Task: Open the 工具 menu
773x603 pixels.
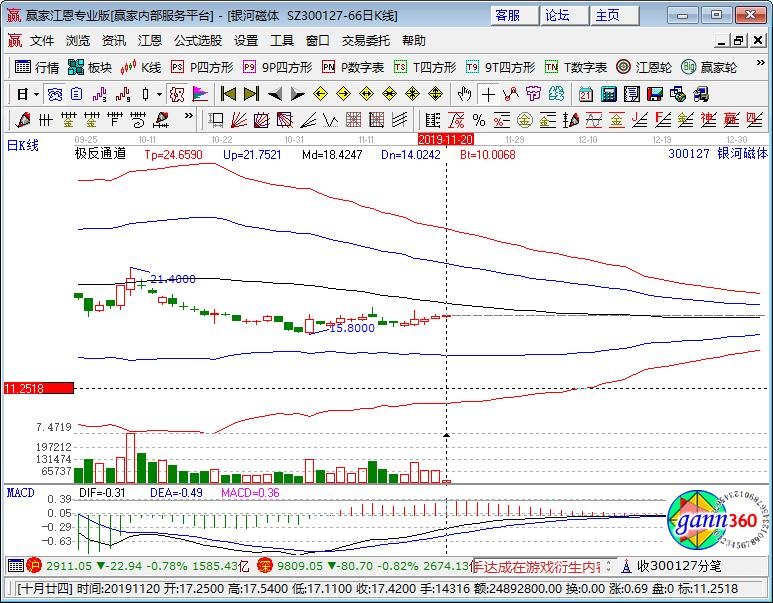Action: [281, 40]
